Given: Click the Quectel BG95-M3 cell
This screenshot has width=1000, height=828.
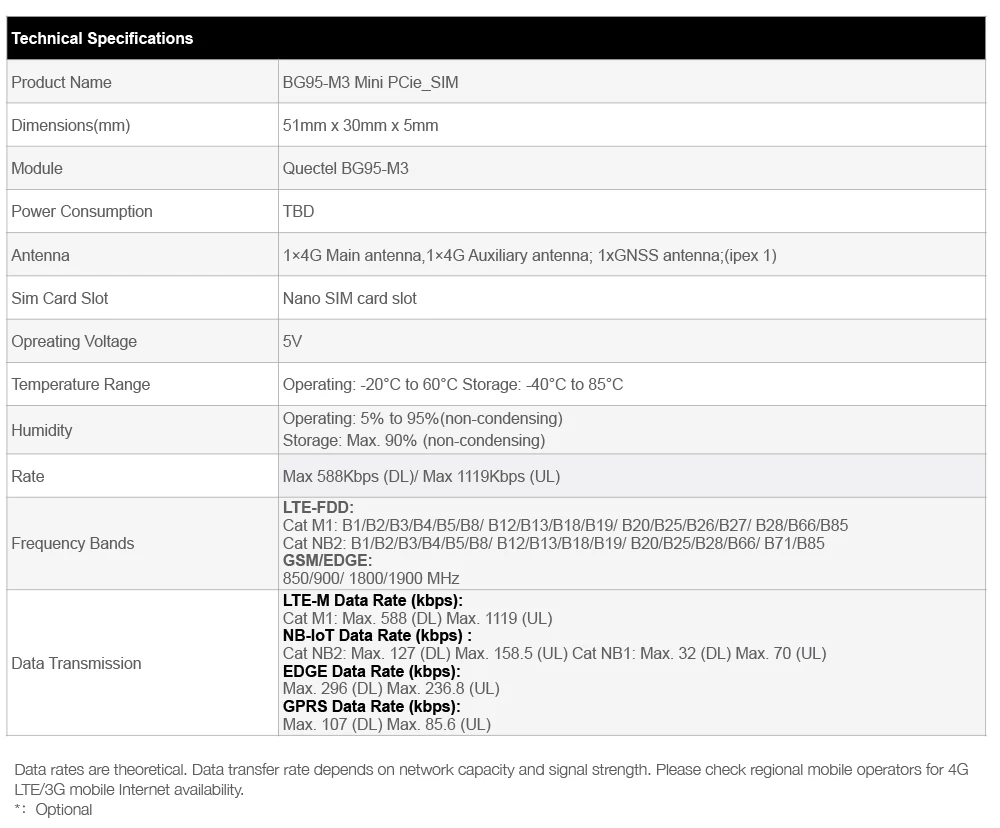Looking at the screenshot, I should click(x=346, y=168).
